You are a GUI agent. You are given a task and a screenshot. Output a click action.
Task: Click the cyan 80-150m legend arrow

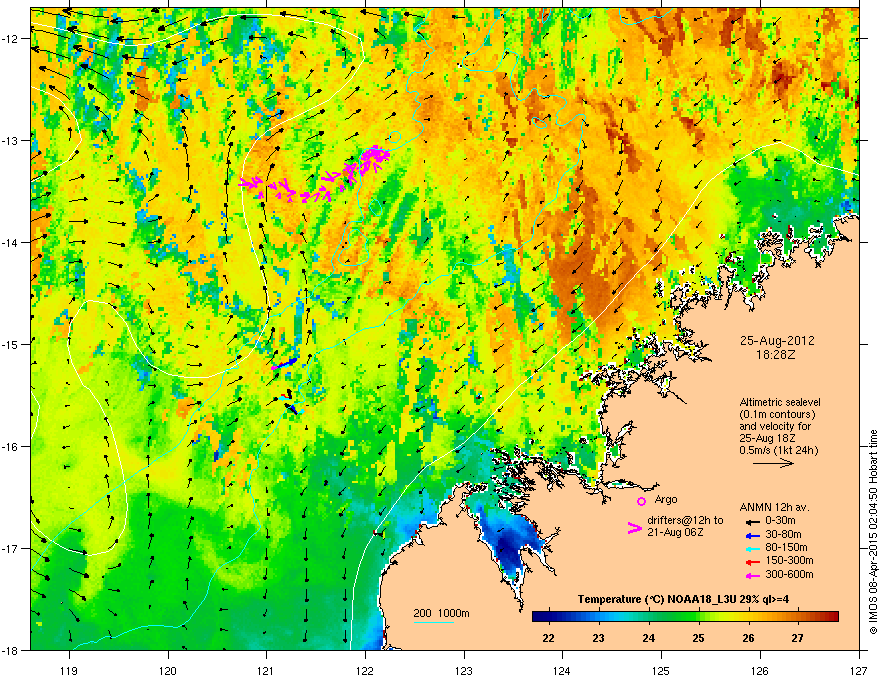coord(753,549)
